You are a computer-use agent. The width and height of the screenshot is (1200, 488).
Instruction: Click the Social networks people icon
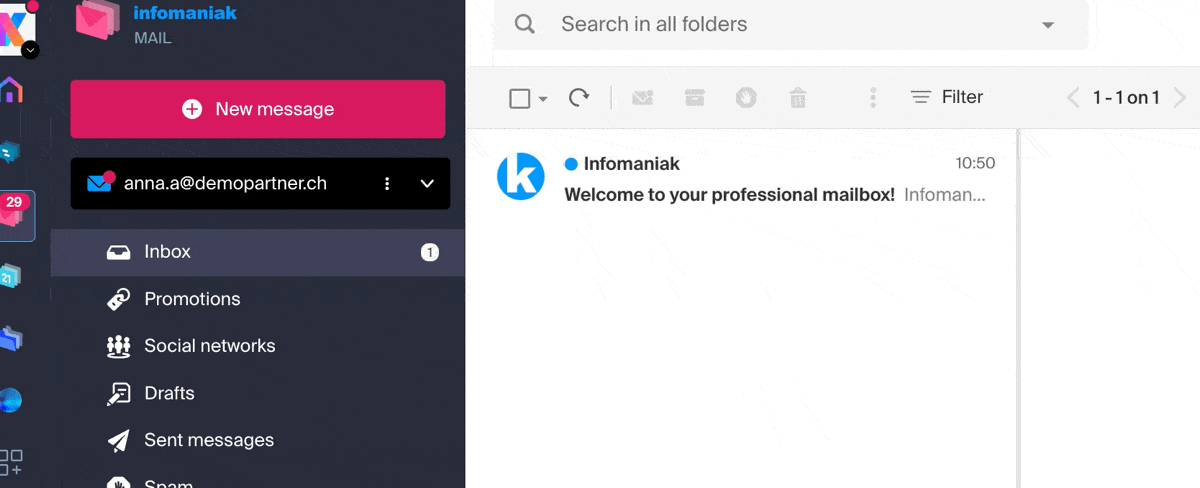(x=119, y=346)
